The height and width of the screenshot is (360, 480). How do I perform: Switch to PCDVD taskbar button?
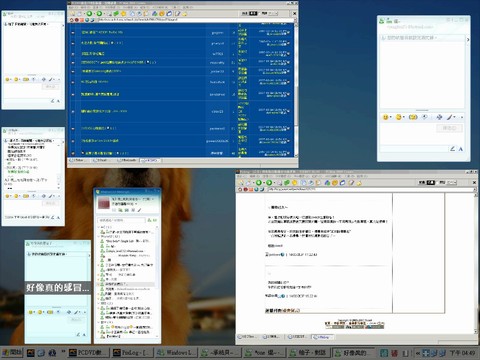coord(88,352)
